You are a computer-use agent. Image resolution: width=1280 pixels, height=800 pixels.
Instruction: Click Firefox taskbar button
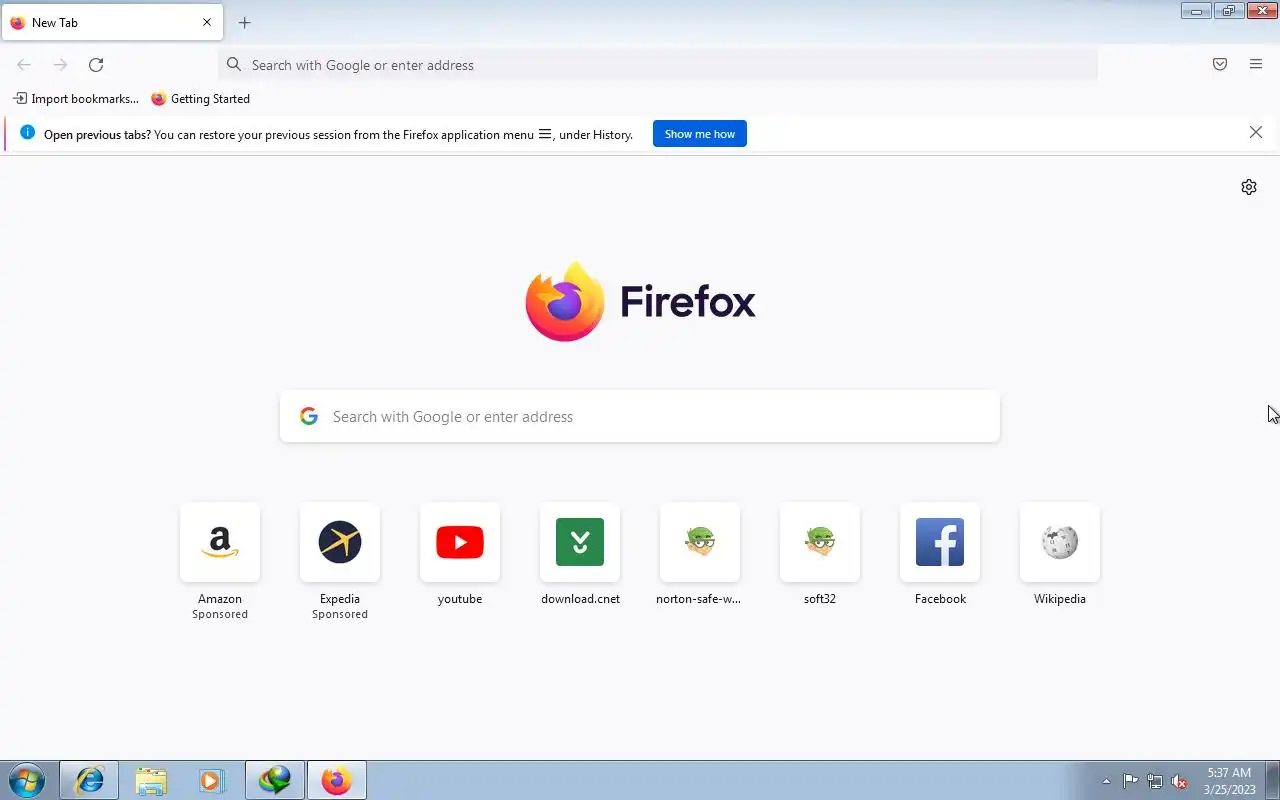337,780
